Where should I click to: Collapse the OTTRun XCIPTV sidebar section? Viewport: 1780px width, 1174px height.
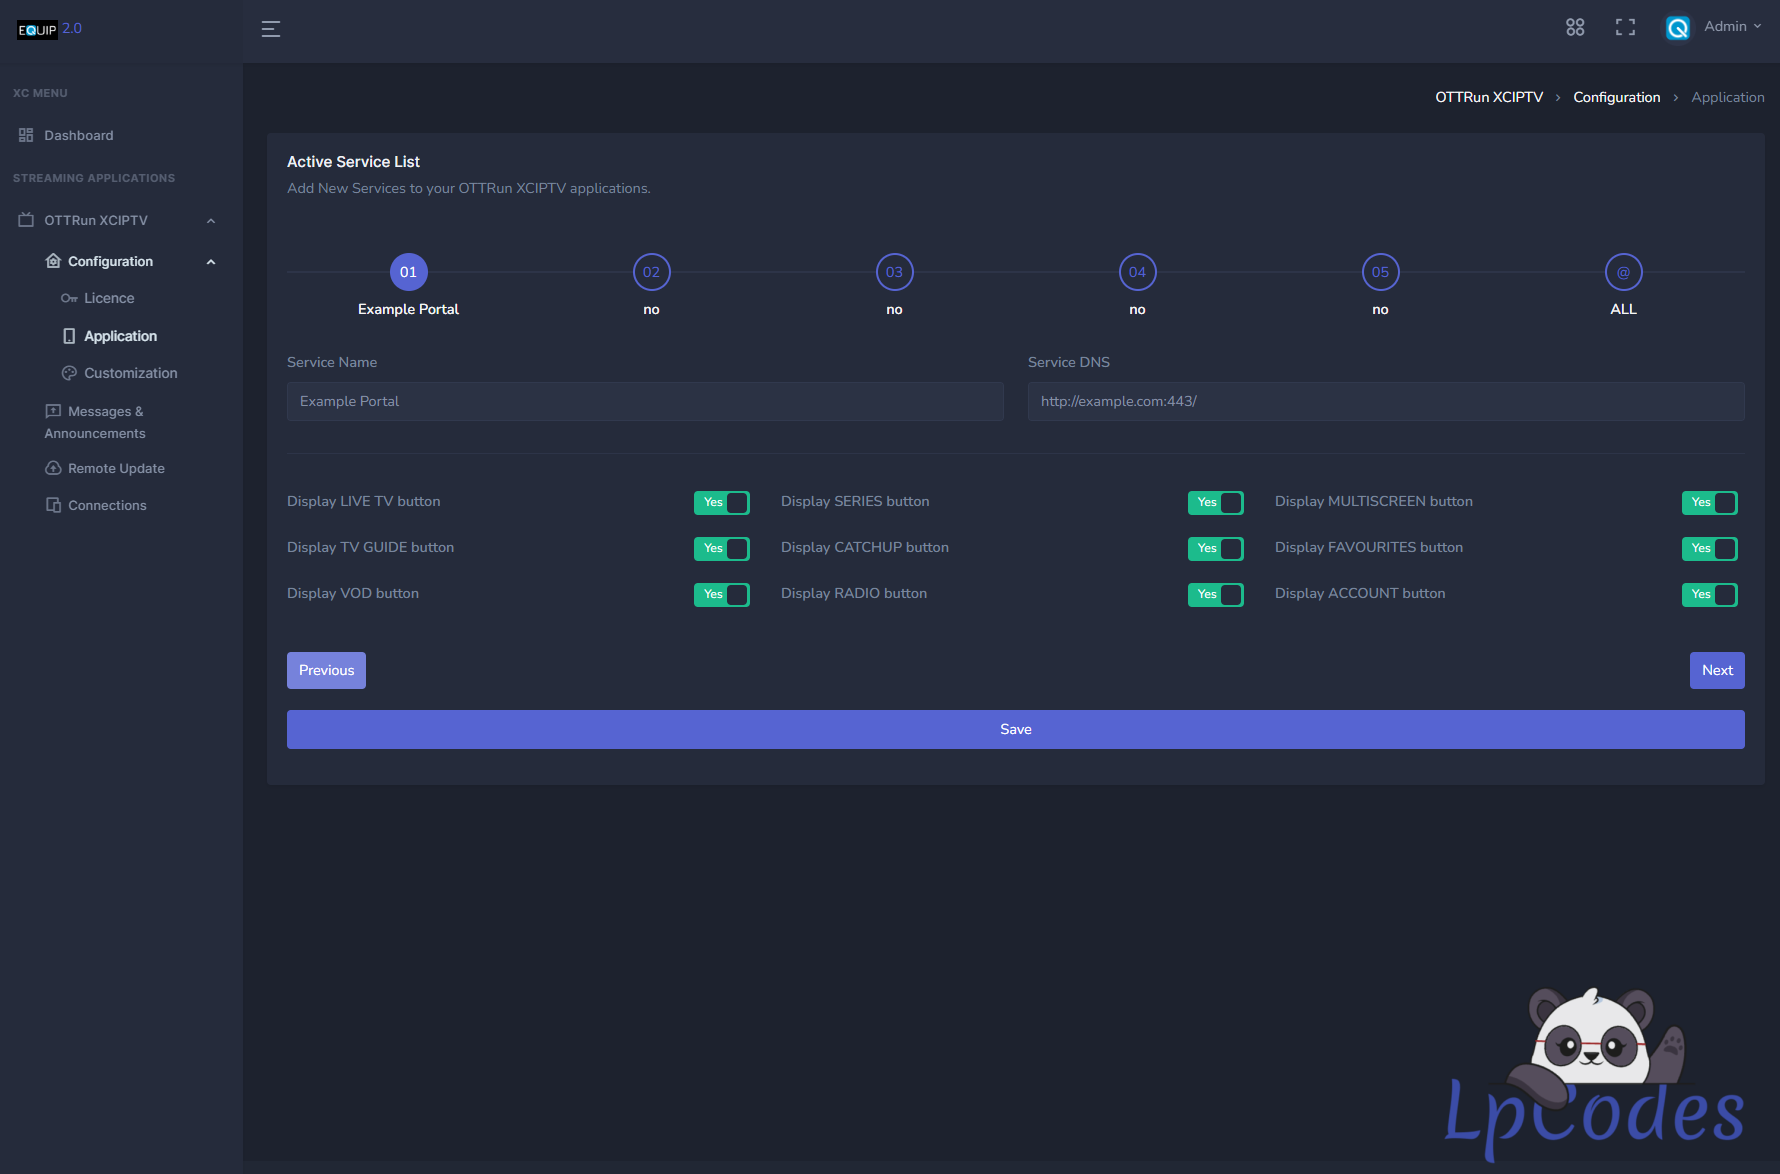tap(211, 221)
